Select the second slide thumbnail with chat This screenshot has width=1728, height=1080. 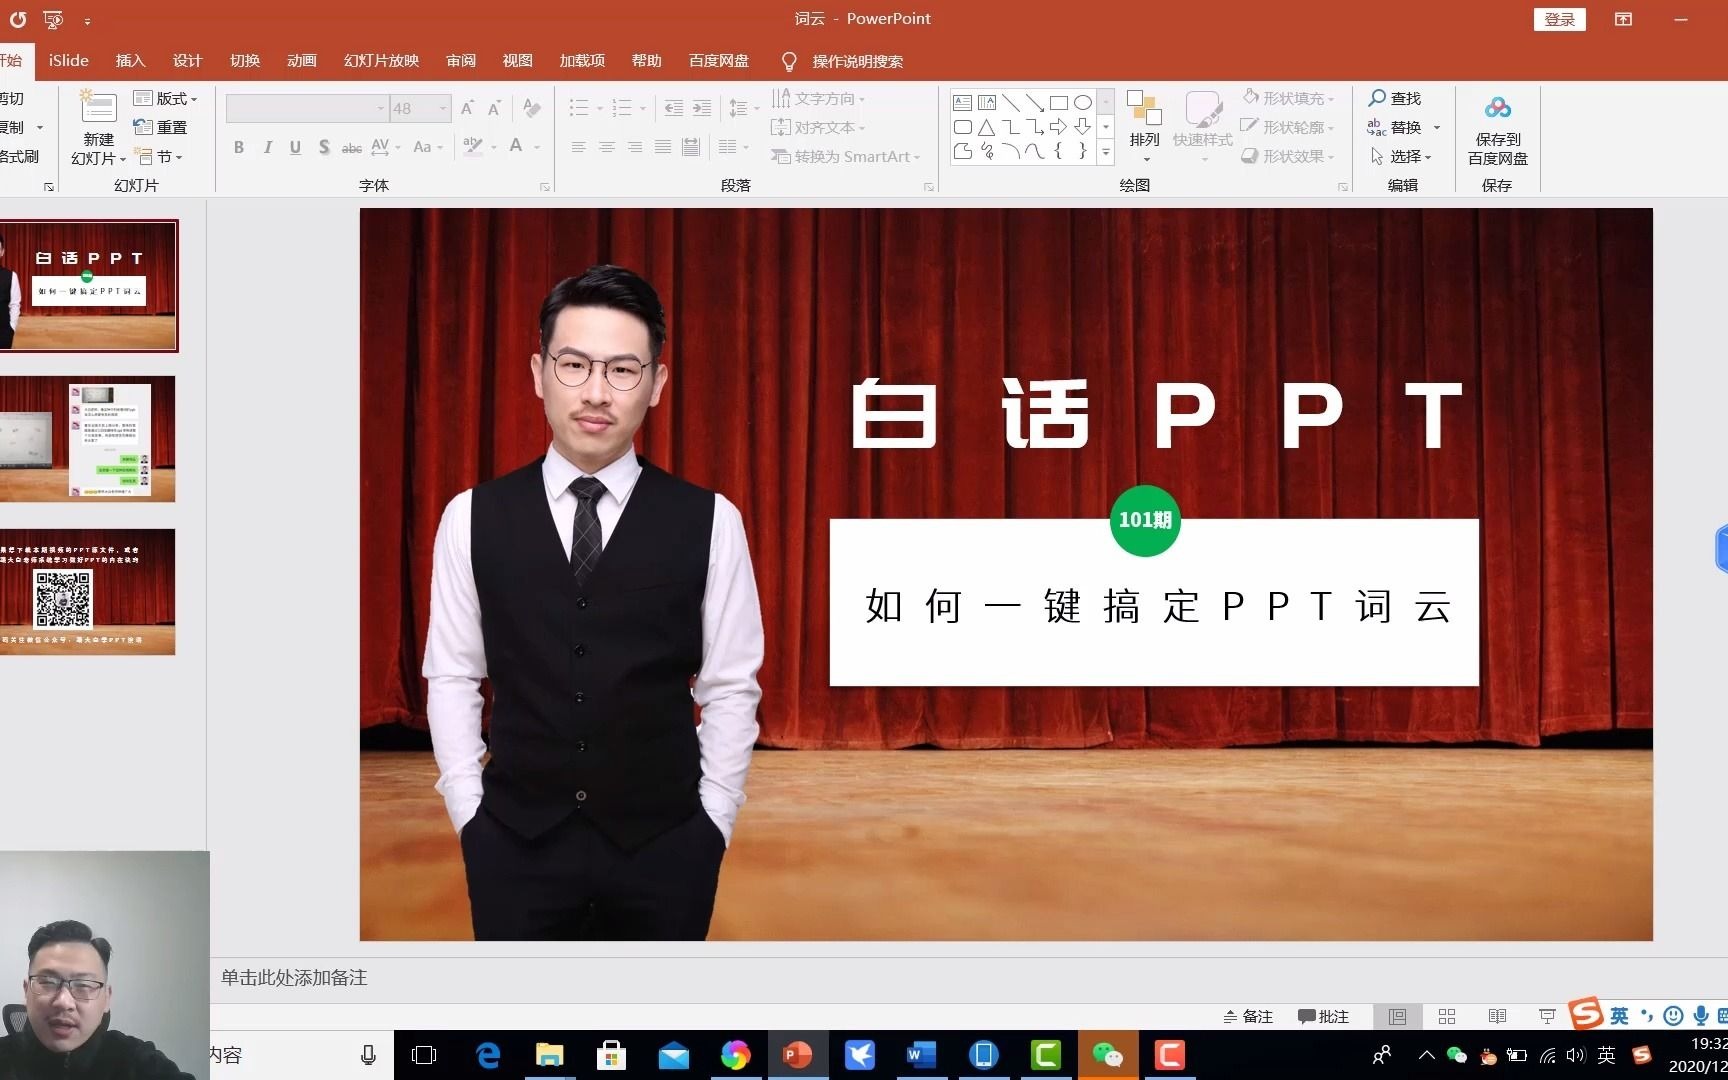pyautogui.click(x=88, y=439)
